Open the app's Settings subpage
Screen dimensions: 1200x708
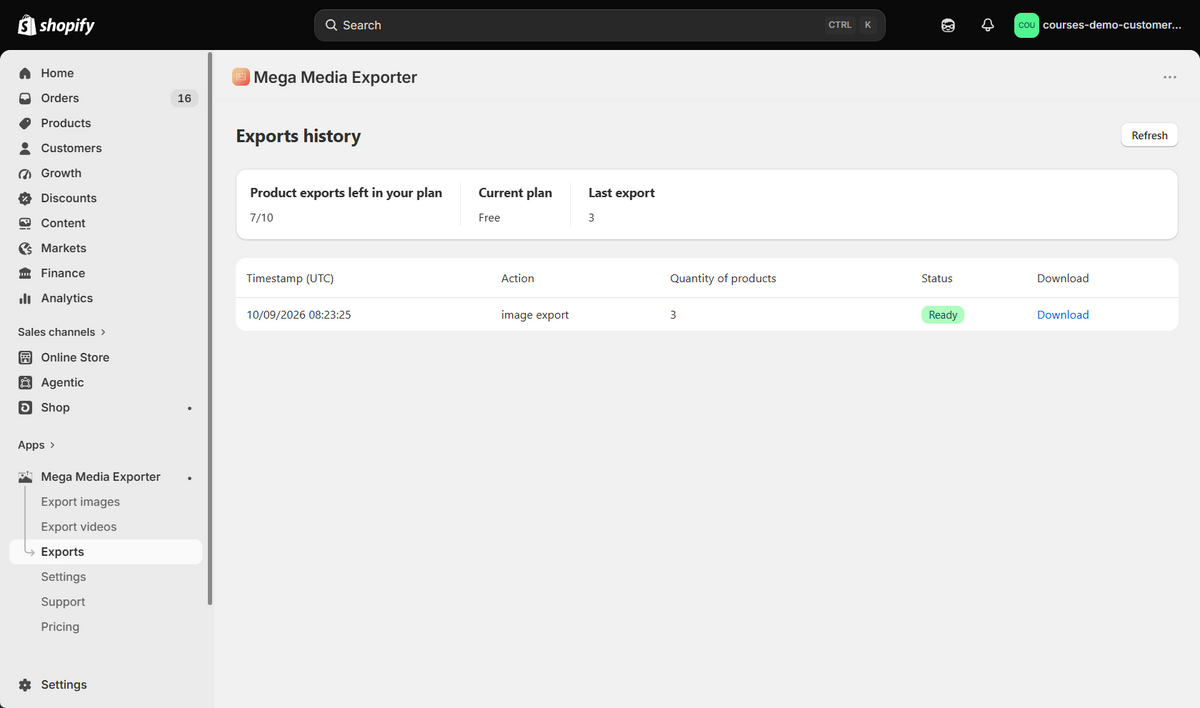click(x=63, y=577)
